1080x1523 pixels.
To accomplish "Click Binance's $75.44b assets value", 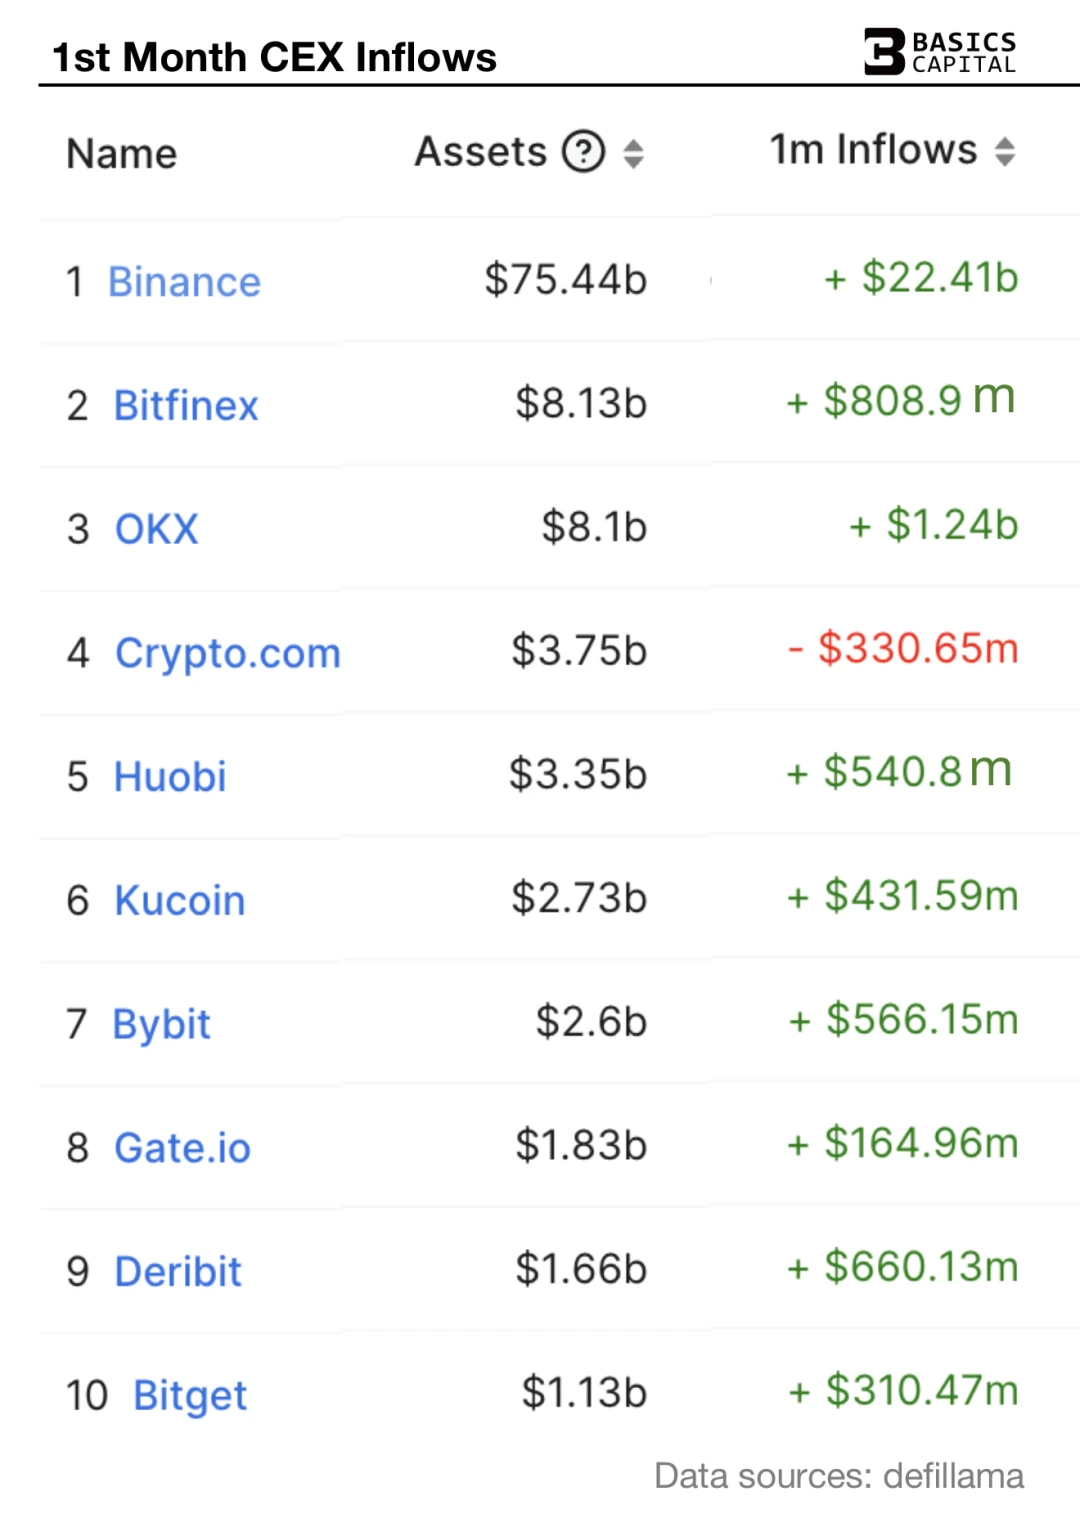I will (566, 279).
